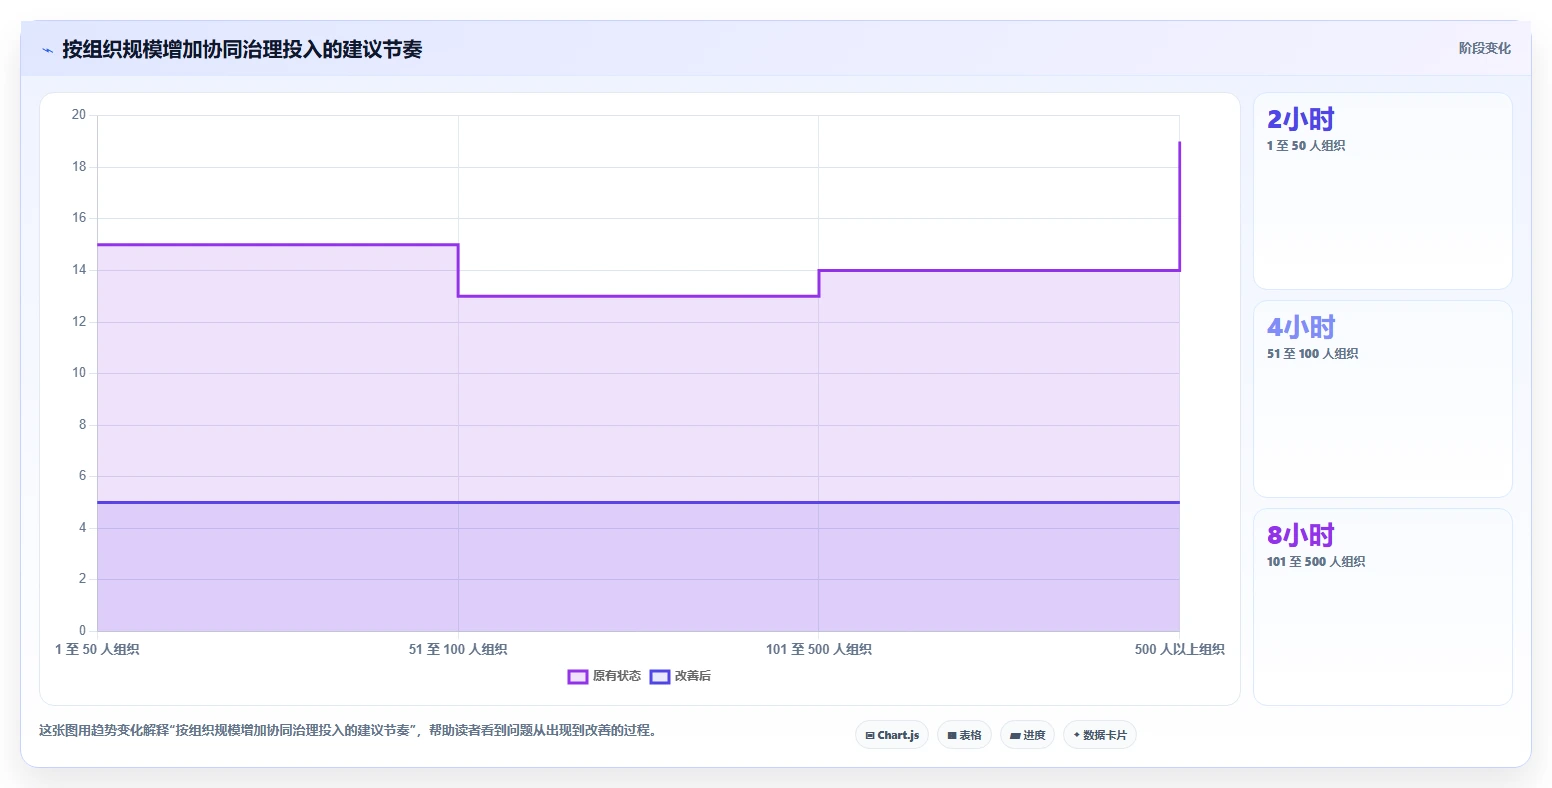Click the 进度 tag icon

(x=1015, y=736)
